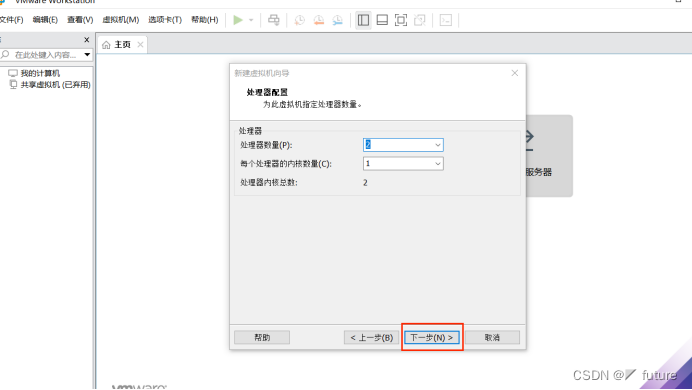Click the Send Ctrl+Alt+Del toolbar icon
The width and height of the screenshot is (692, 390).
[x=274, y=20]
